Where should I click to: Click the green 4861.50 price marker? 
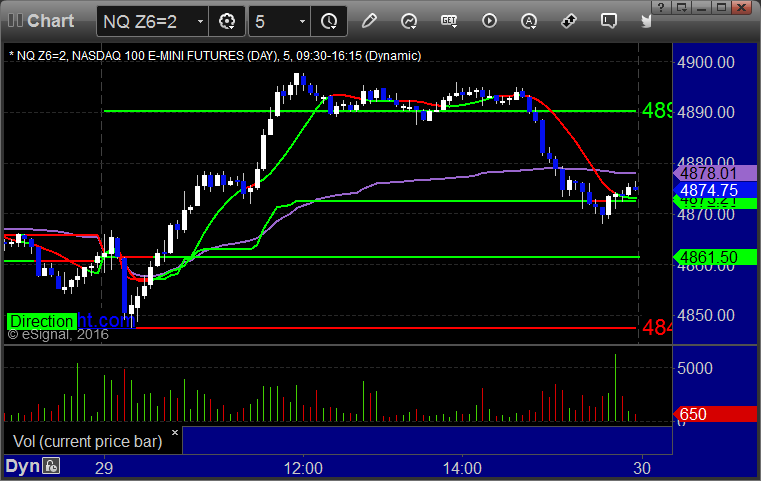point(715,257)
